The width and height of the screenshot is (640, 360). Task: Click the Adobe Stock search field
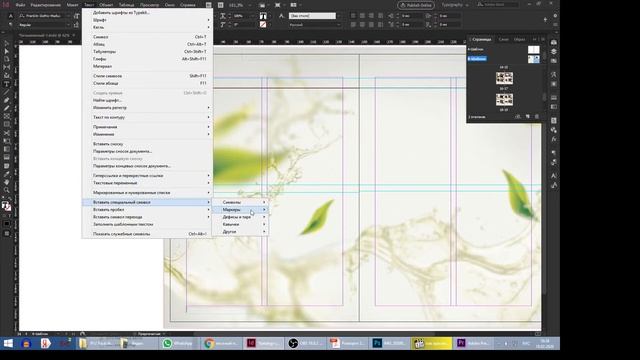point(498,5)
